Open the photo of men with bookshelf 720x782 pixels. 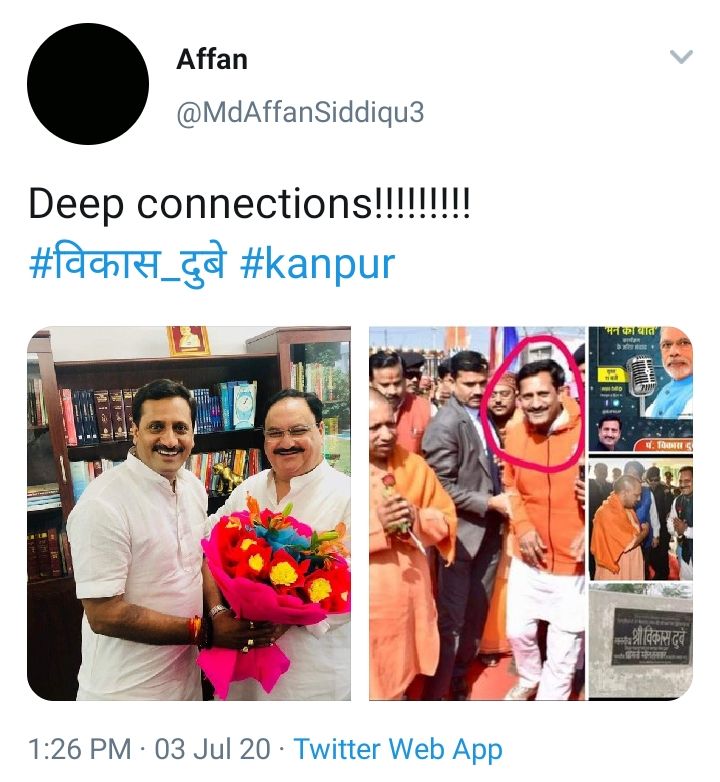pos(189,513)
